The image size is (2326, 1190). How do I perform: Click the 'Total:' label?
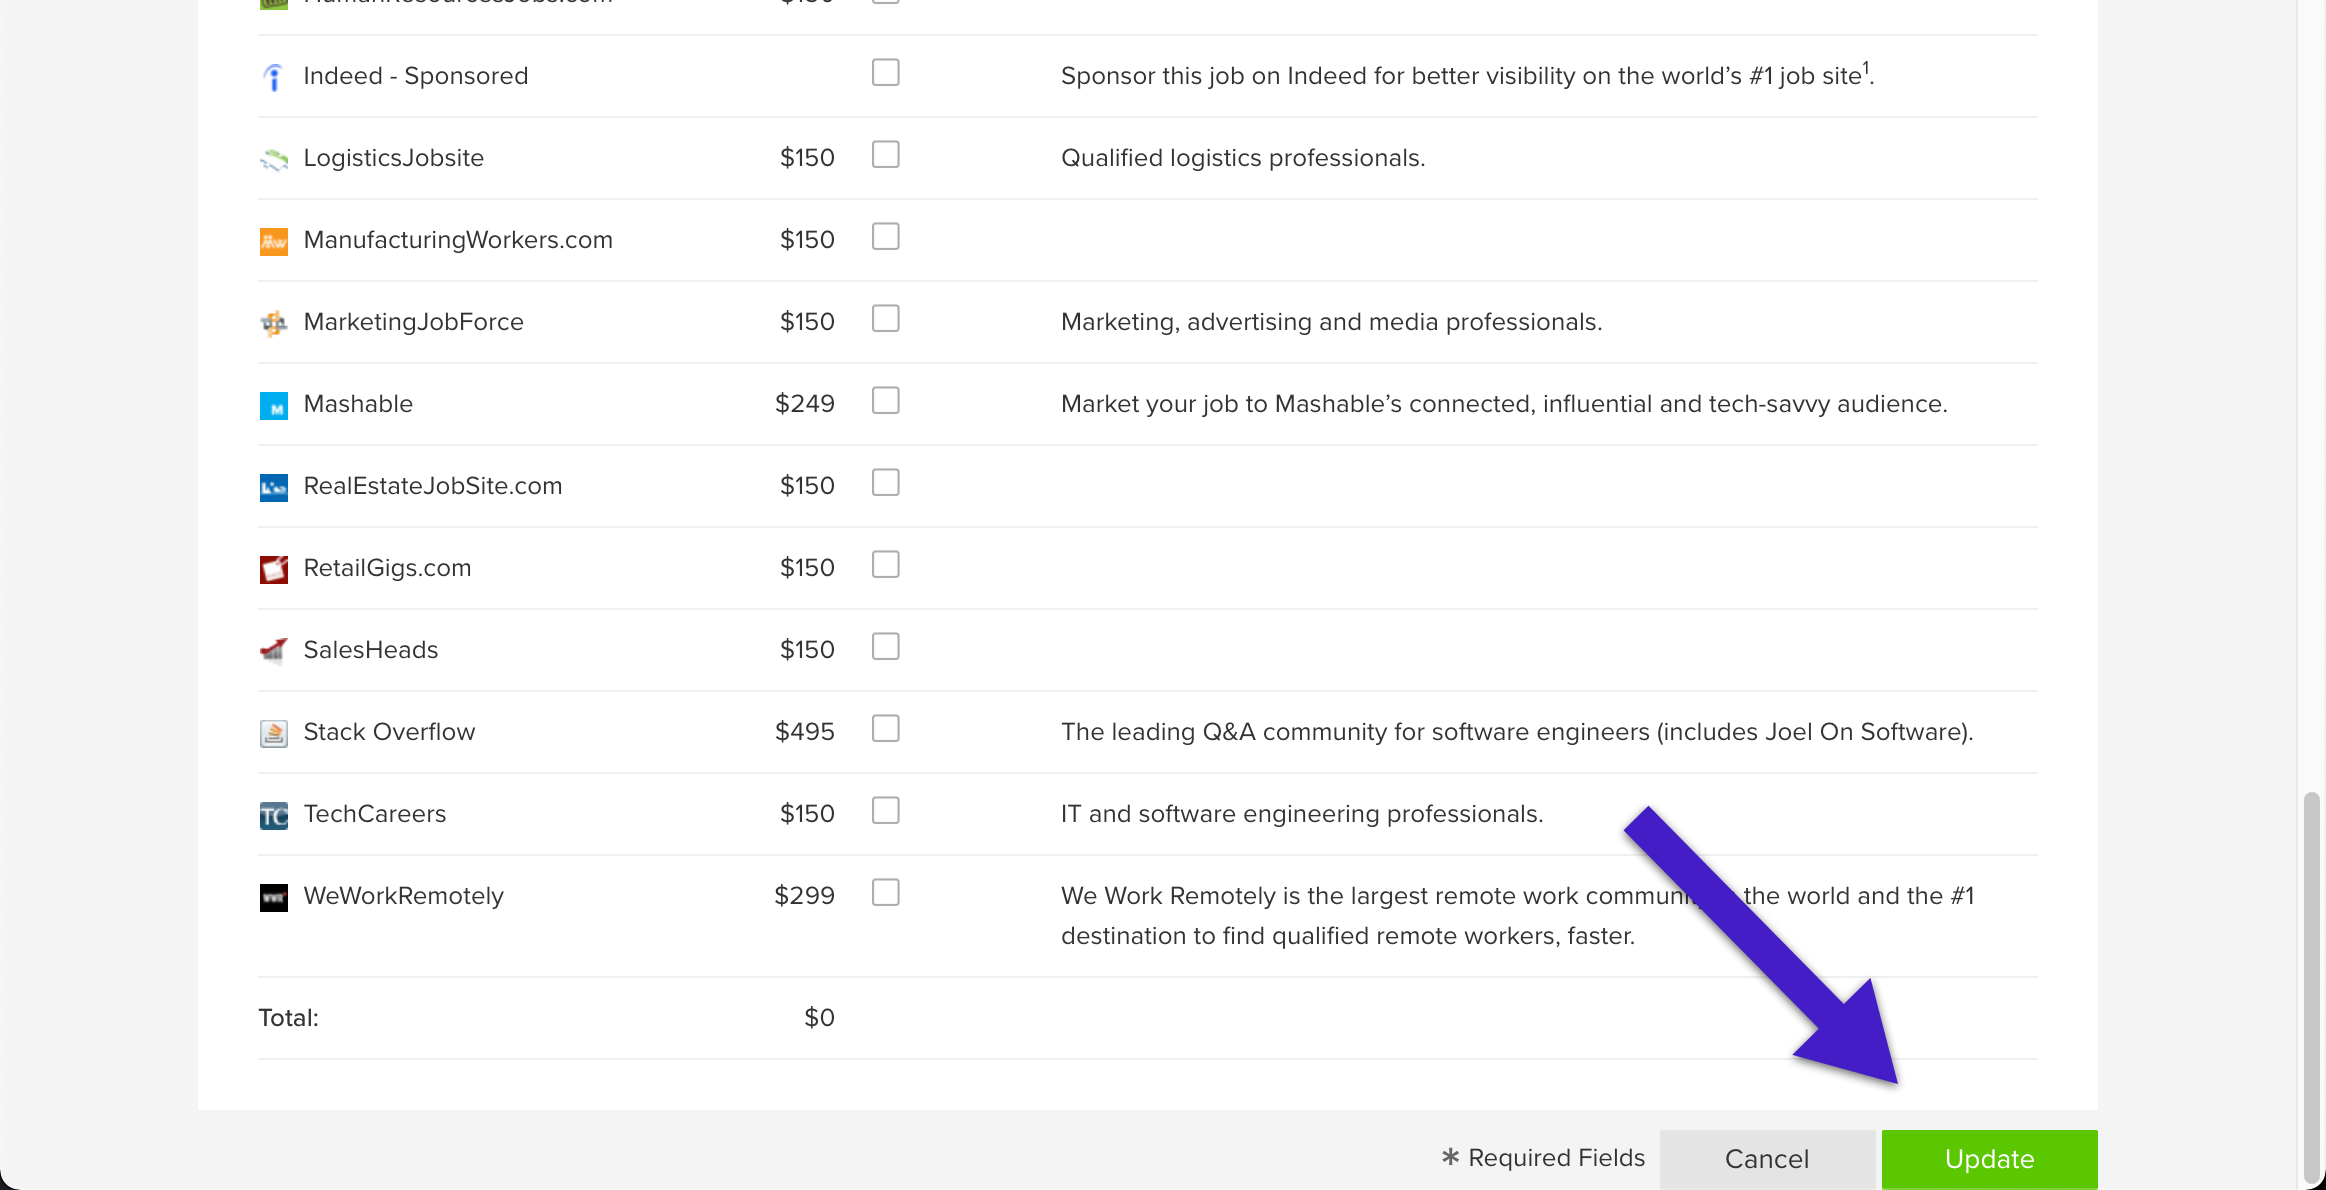pos(288,1018)
